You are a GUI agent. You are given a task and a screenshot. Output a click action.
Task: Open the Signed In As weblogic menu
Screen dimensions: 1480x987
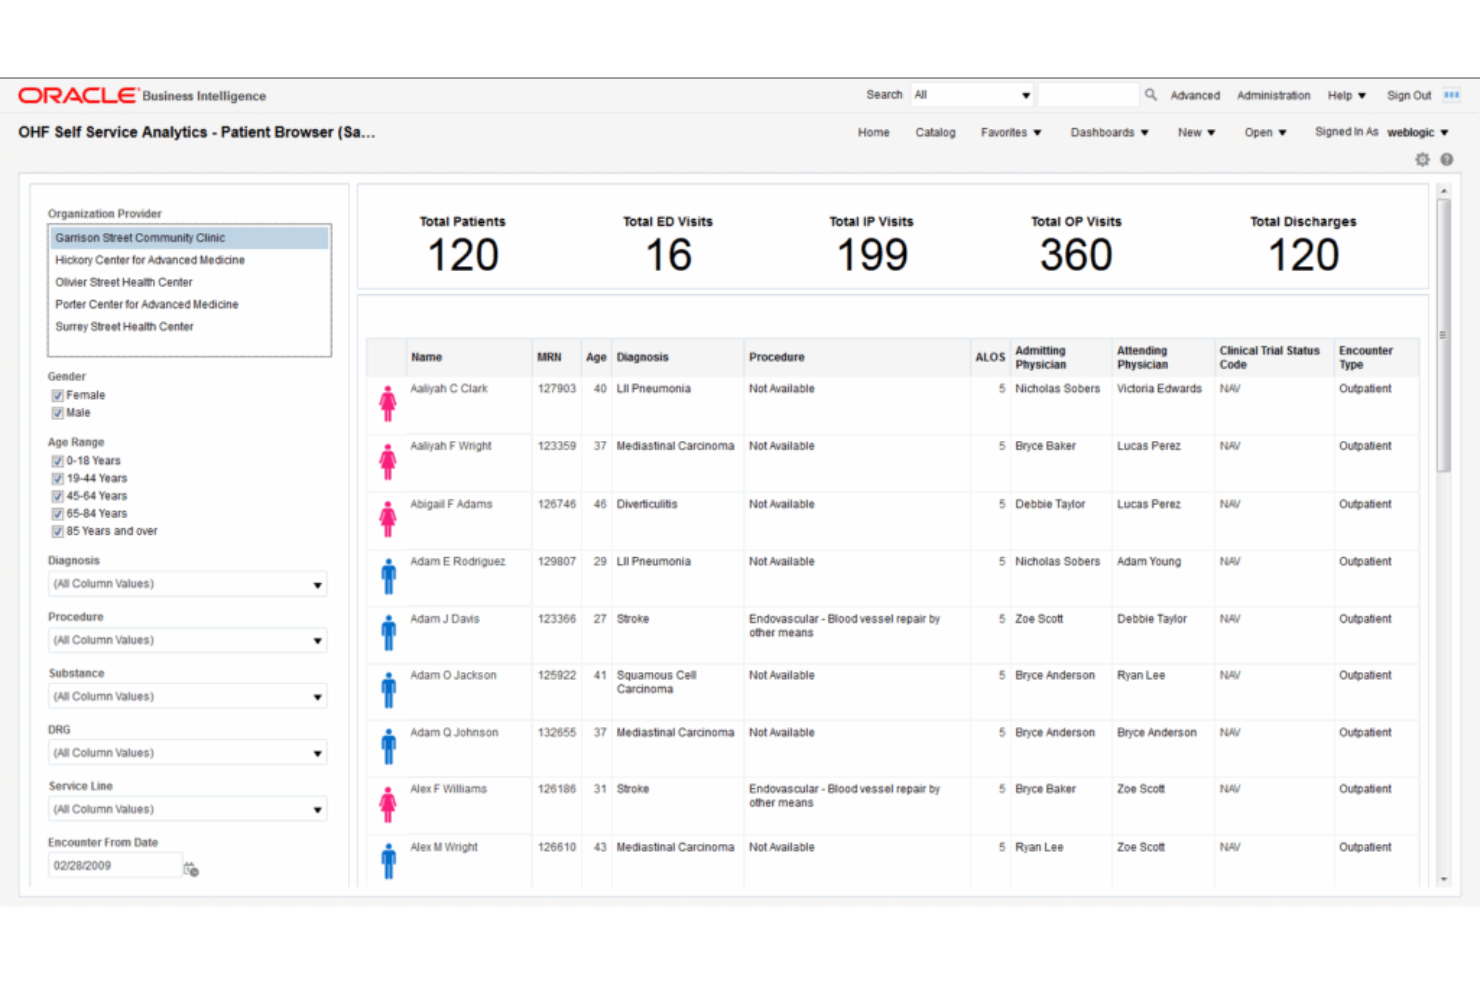(x=1418, y=132)
